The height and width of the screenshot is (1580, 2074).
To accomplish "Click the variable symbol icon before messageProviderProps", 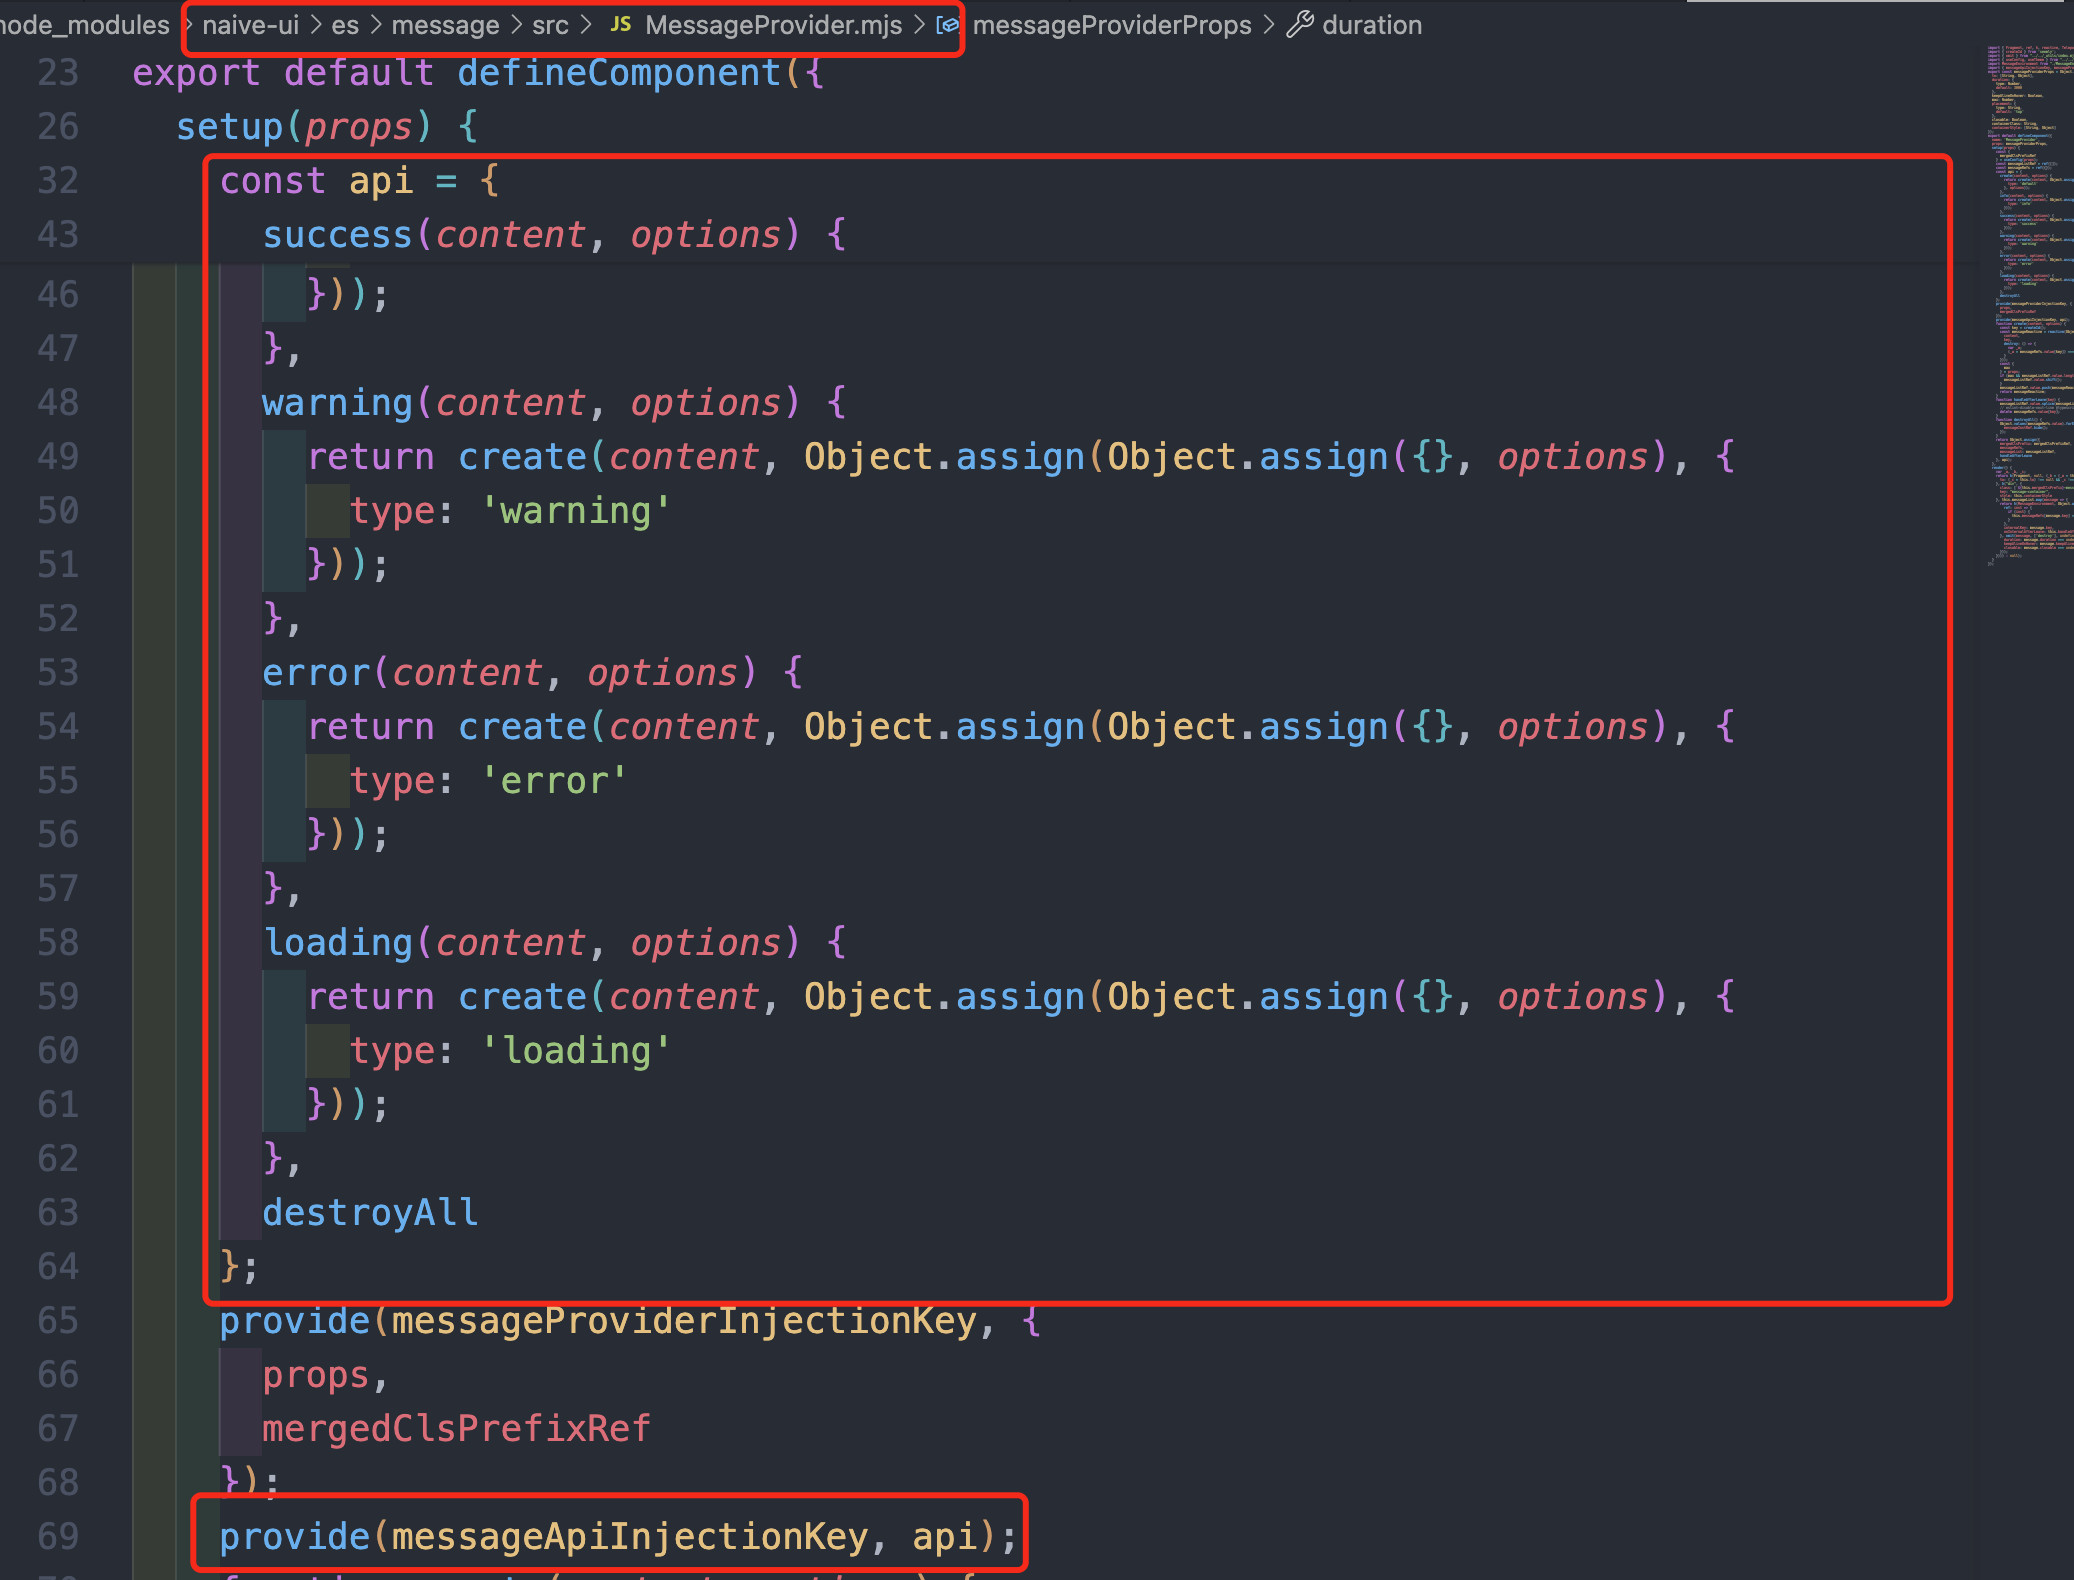I will [947, 25].
